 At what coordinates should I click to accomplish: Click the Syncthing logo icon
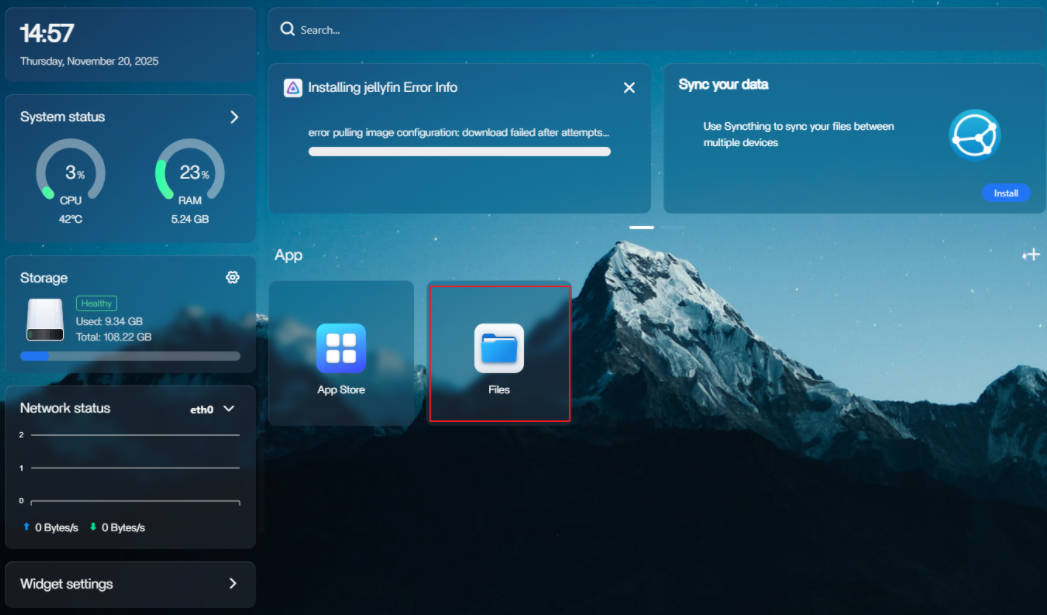(x=974, y=135)
